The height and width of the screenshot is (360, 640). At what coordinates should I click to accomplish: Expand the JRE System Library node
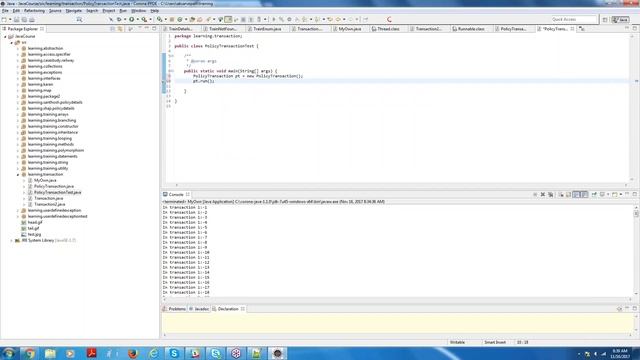(11, 240)
